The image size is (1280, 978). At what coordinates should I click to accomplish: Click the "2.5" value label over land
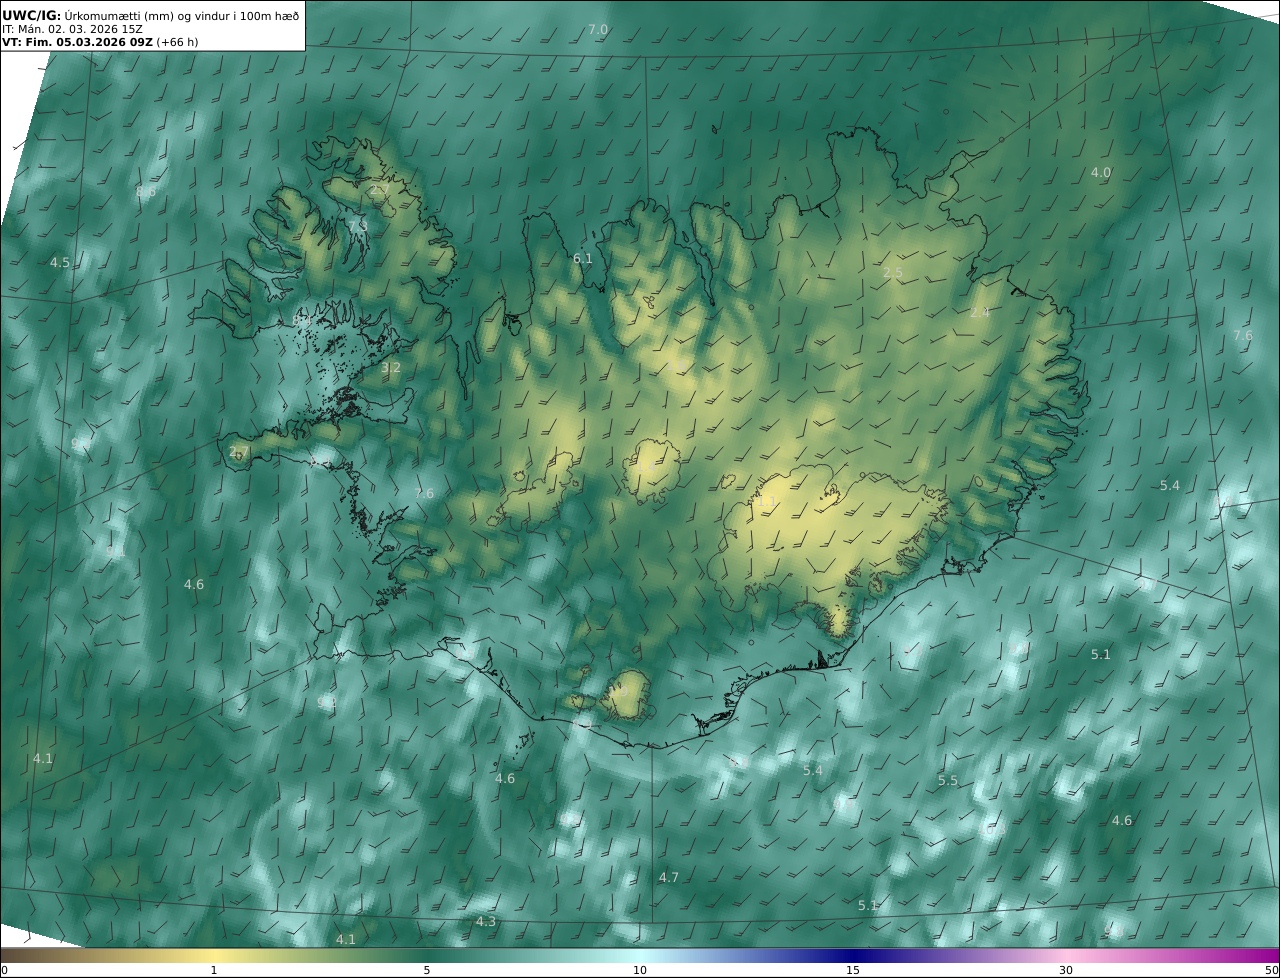[x=892, y=273]
